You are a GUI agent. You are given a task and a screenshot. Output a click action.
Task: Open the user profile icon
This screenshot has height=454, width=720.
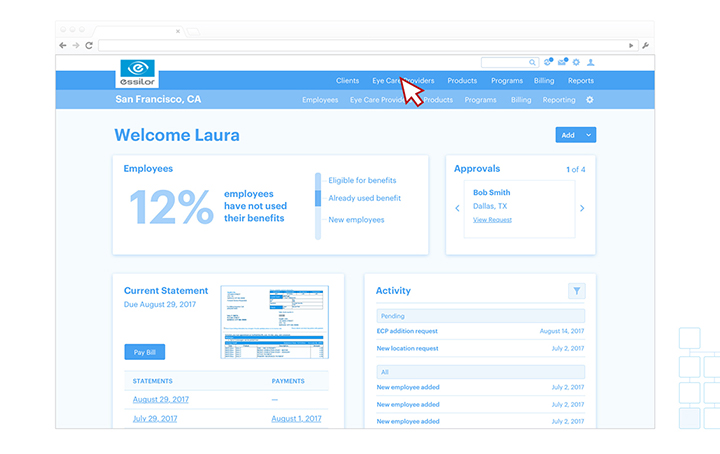(x=590, y=62)
